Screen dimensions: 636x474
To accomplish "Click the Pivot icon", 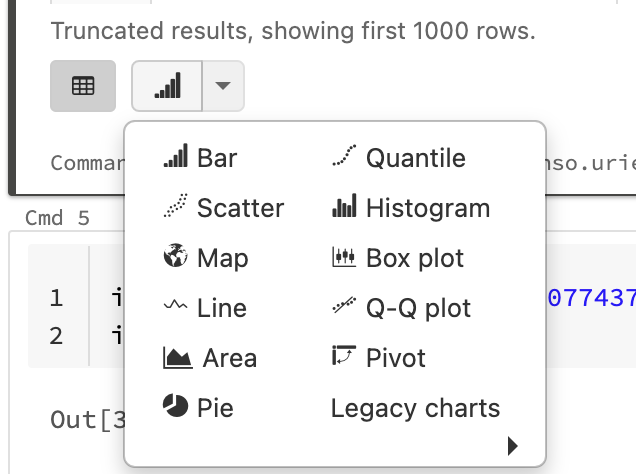I will point(343,357).
